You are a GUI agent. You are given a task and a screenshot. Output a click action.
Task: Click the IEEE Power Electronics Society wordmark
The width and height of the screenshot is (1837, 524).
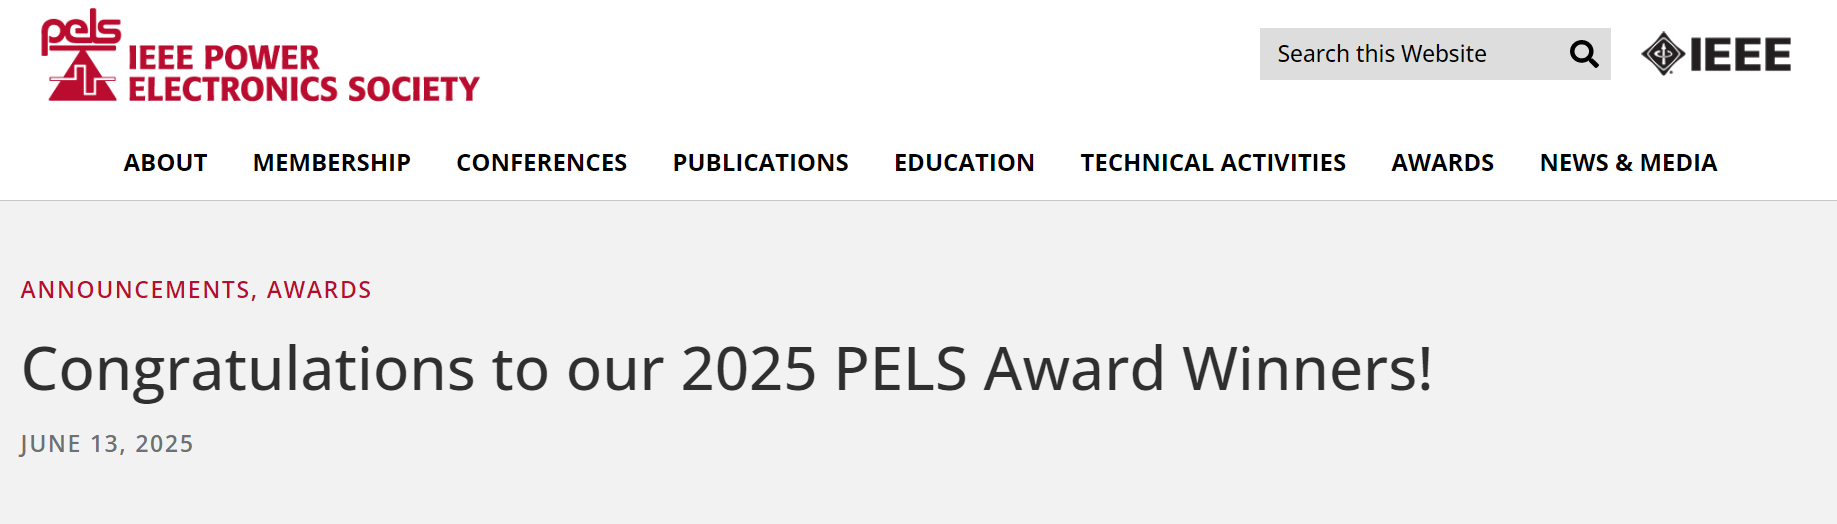click(x=303, y=73)
